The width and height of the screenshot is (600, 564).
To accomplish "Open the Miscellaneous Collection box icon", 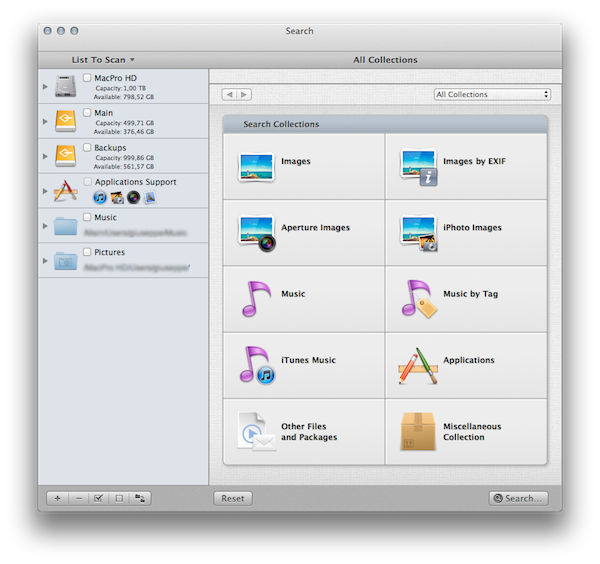I will pos(420,431).
